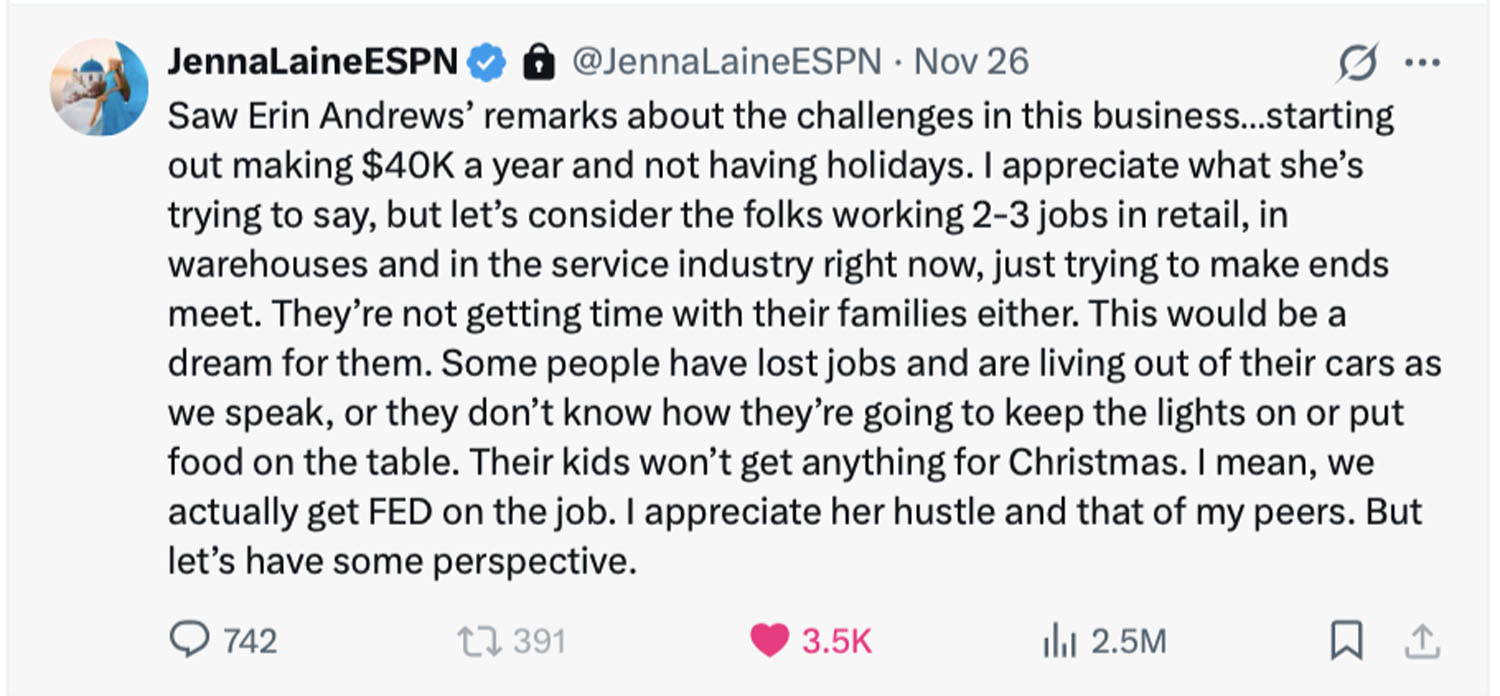Open the Nov 26 timestamp link
Image resolution: width=1500 pixels, height=696 pixels.
click(971, 62)
